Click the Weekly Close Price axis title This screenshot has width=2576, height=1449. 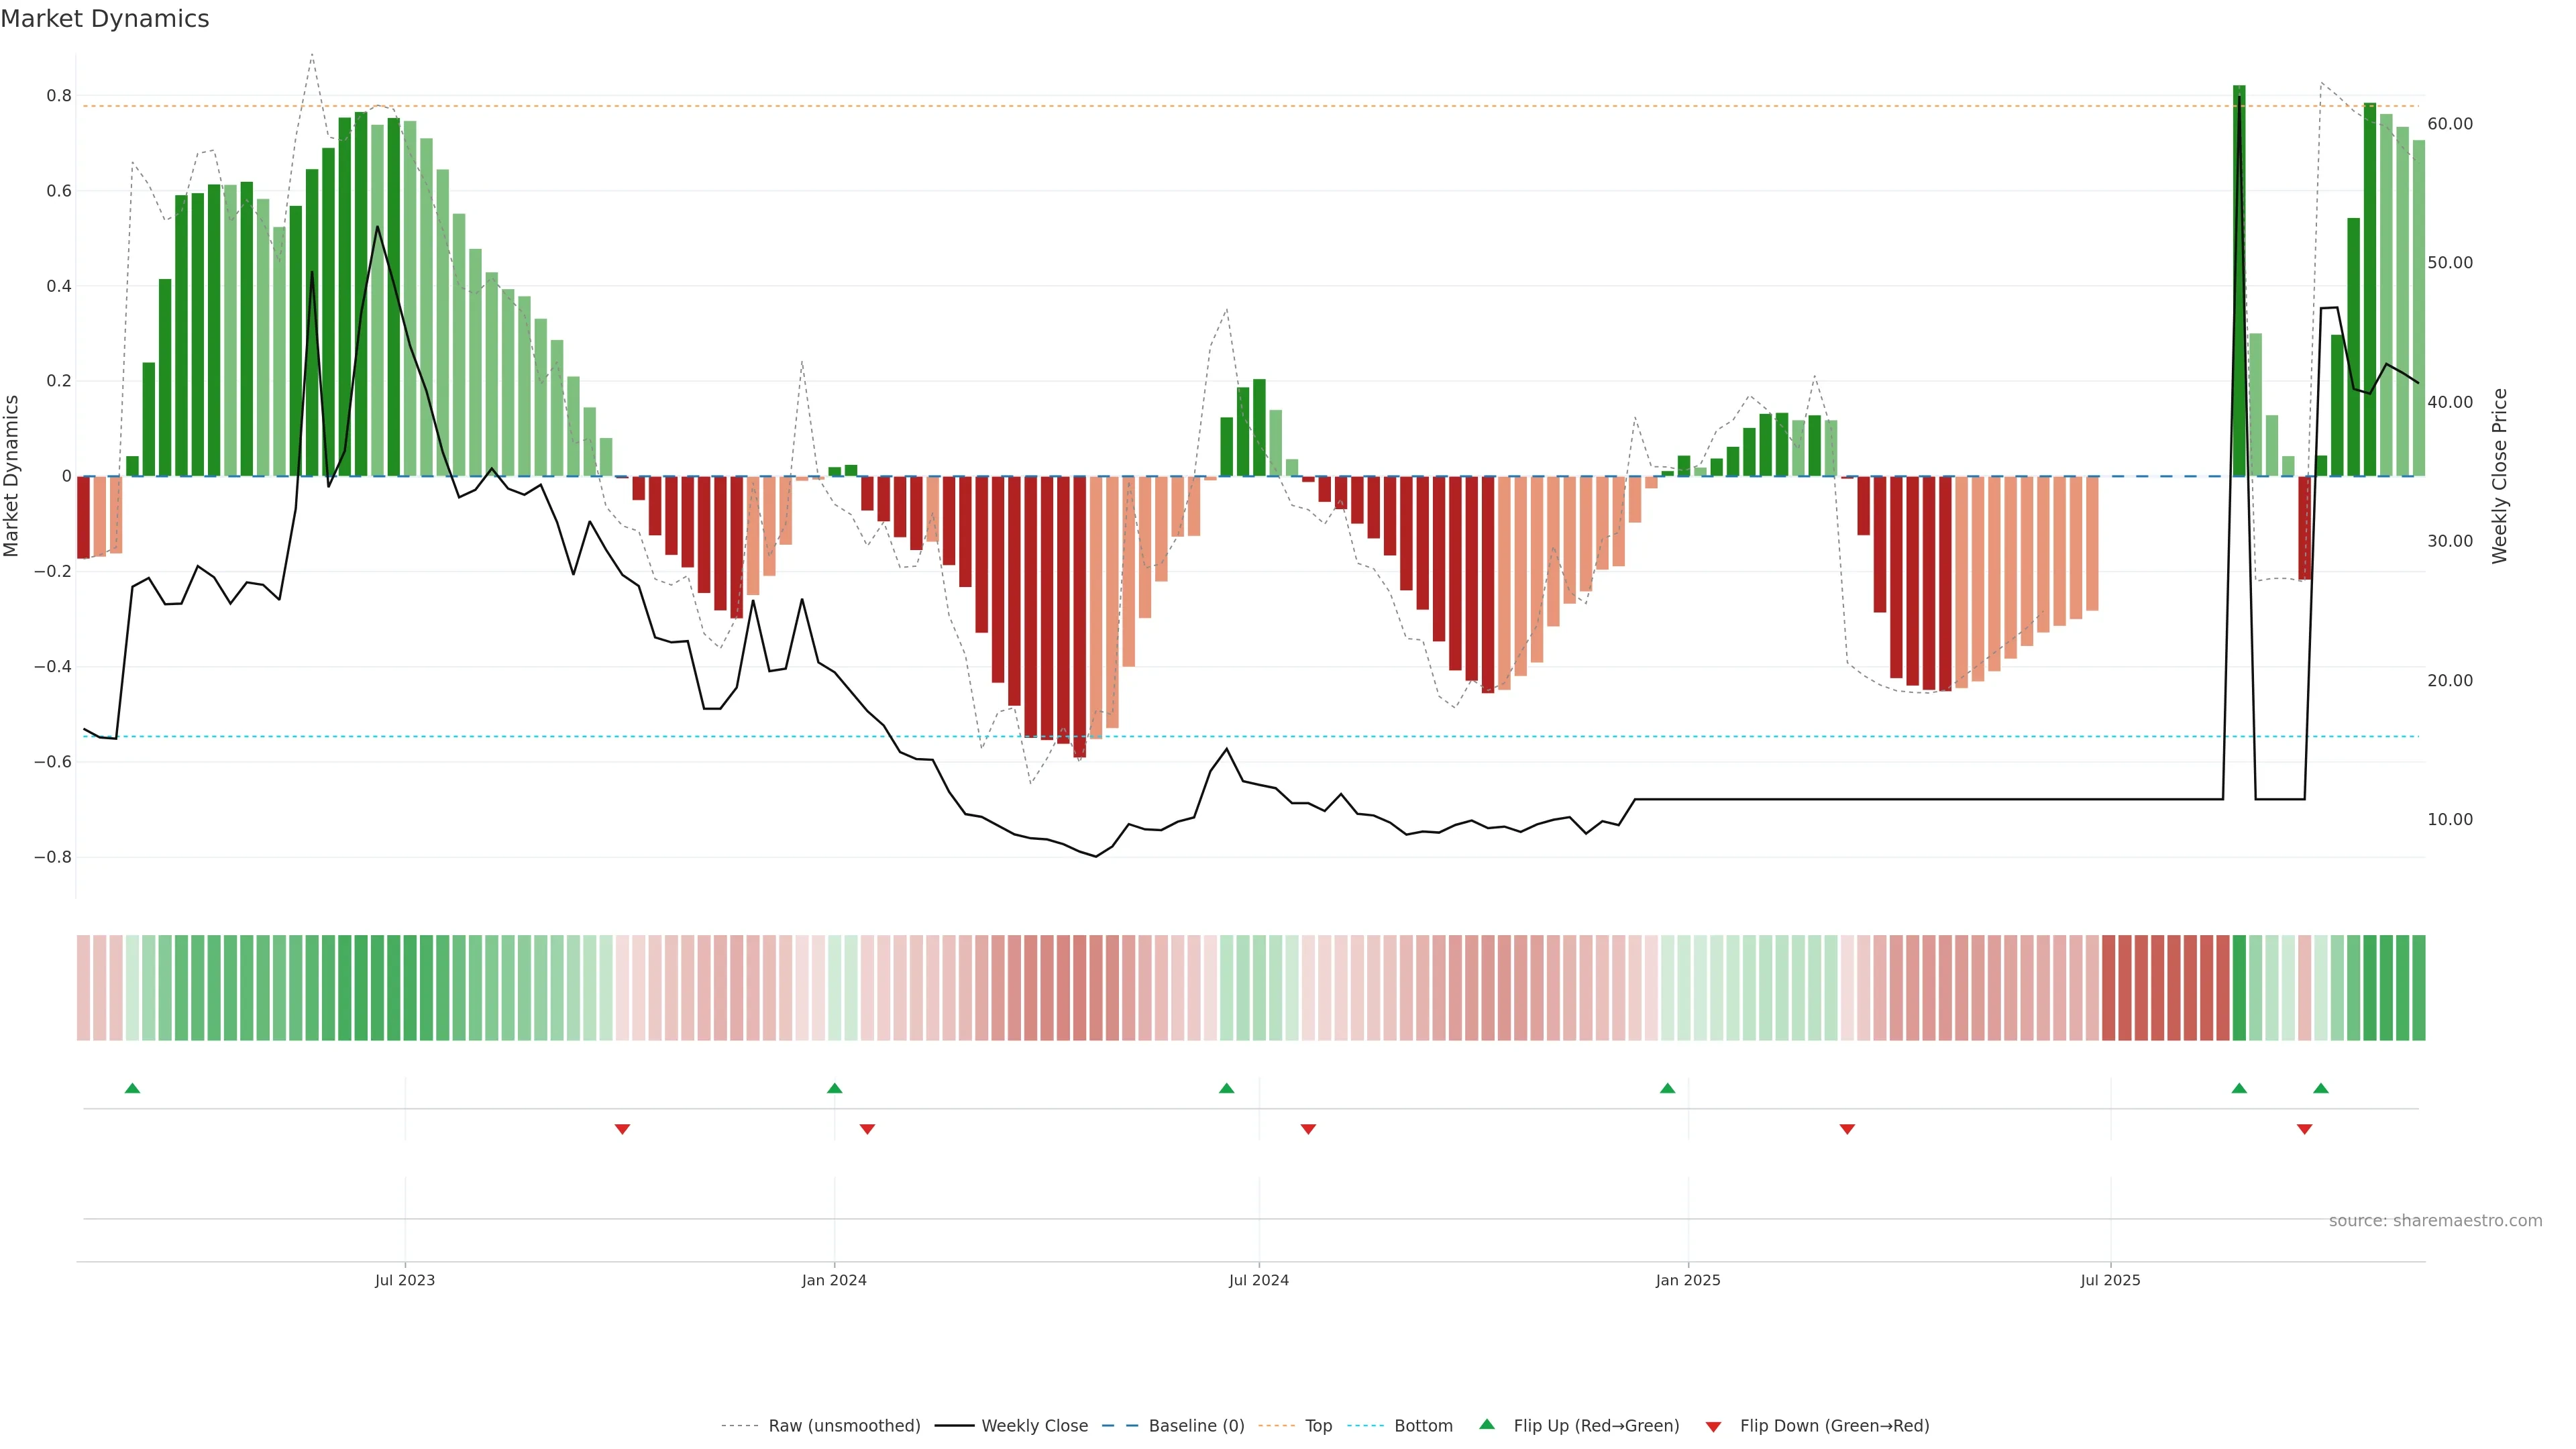pyautogui.click(x=2500, y=476)
